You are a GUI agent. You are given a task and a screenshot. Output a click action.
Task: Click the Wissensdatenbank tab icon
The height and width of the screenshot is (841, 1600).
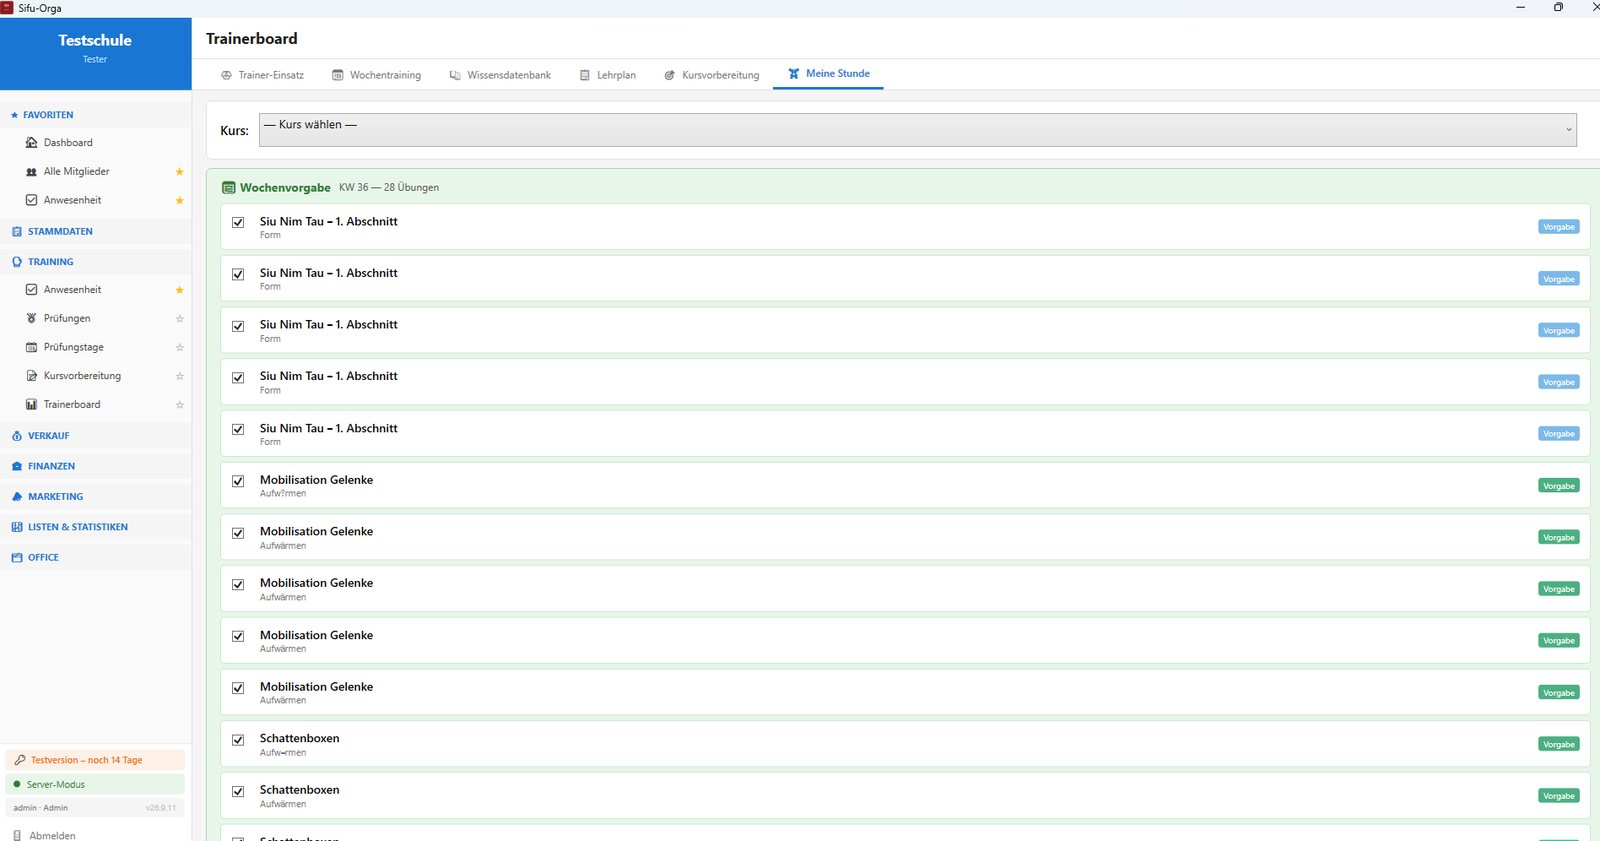(455, 75)
